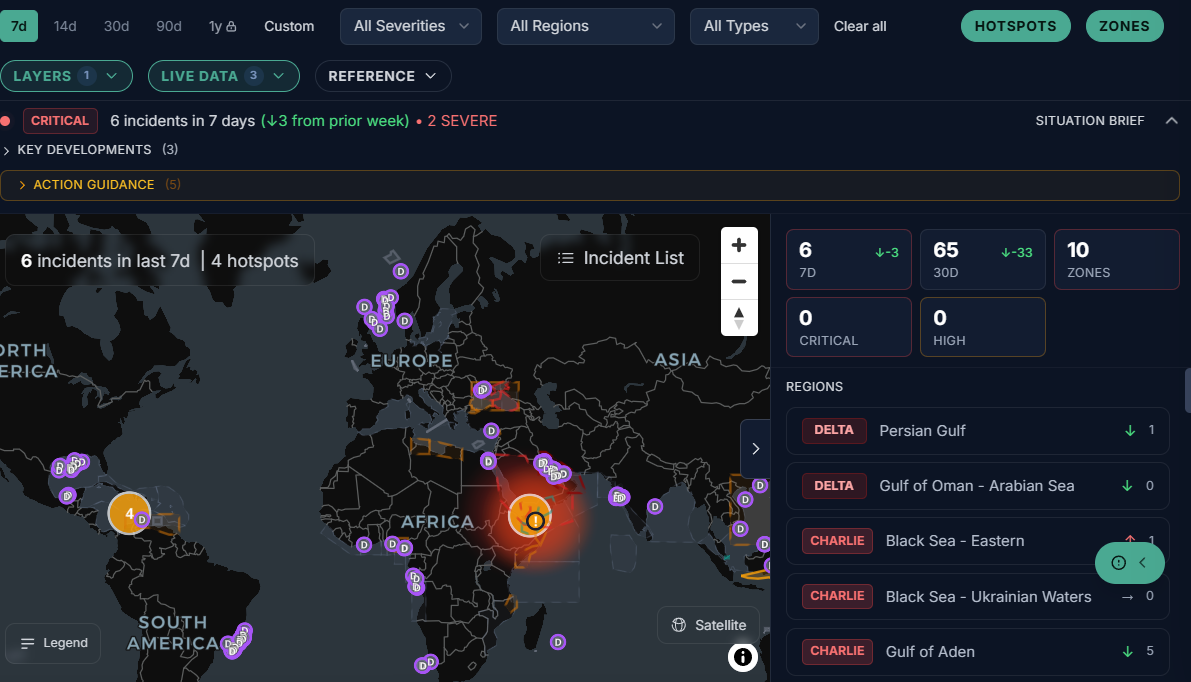
Task: Toggle the ZONES pill
Action: pos(1124,26)
